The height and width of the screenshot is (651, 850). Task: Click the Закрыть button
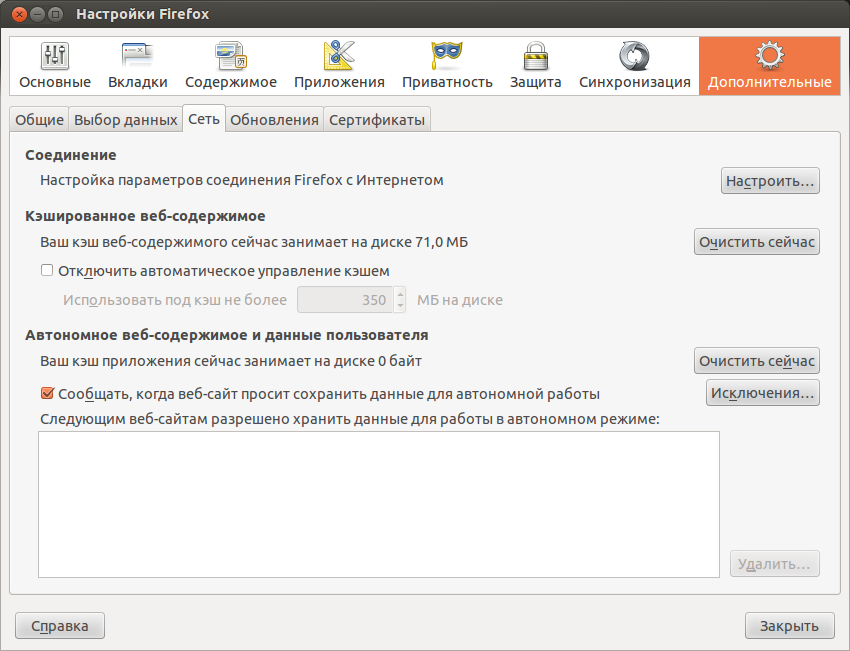click(789, 626)
